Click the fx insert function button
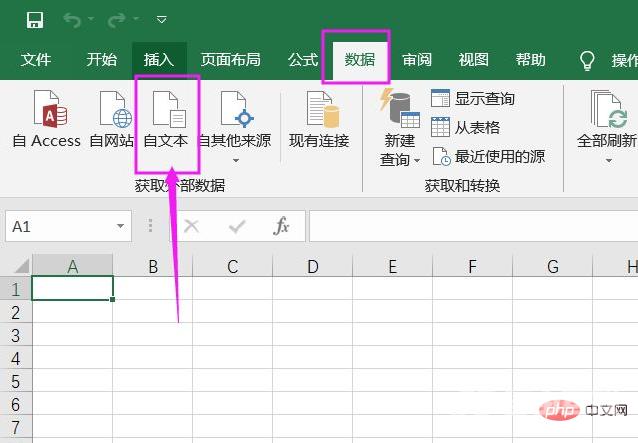638x443 pixels. [x=282, y=227]
